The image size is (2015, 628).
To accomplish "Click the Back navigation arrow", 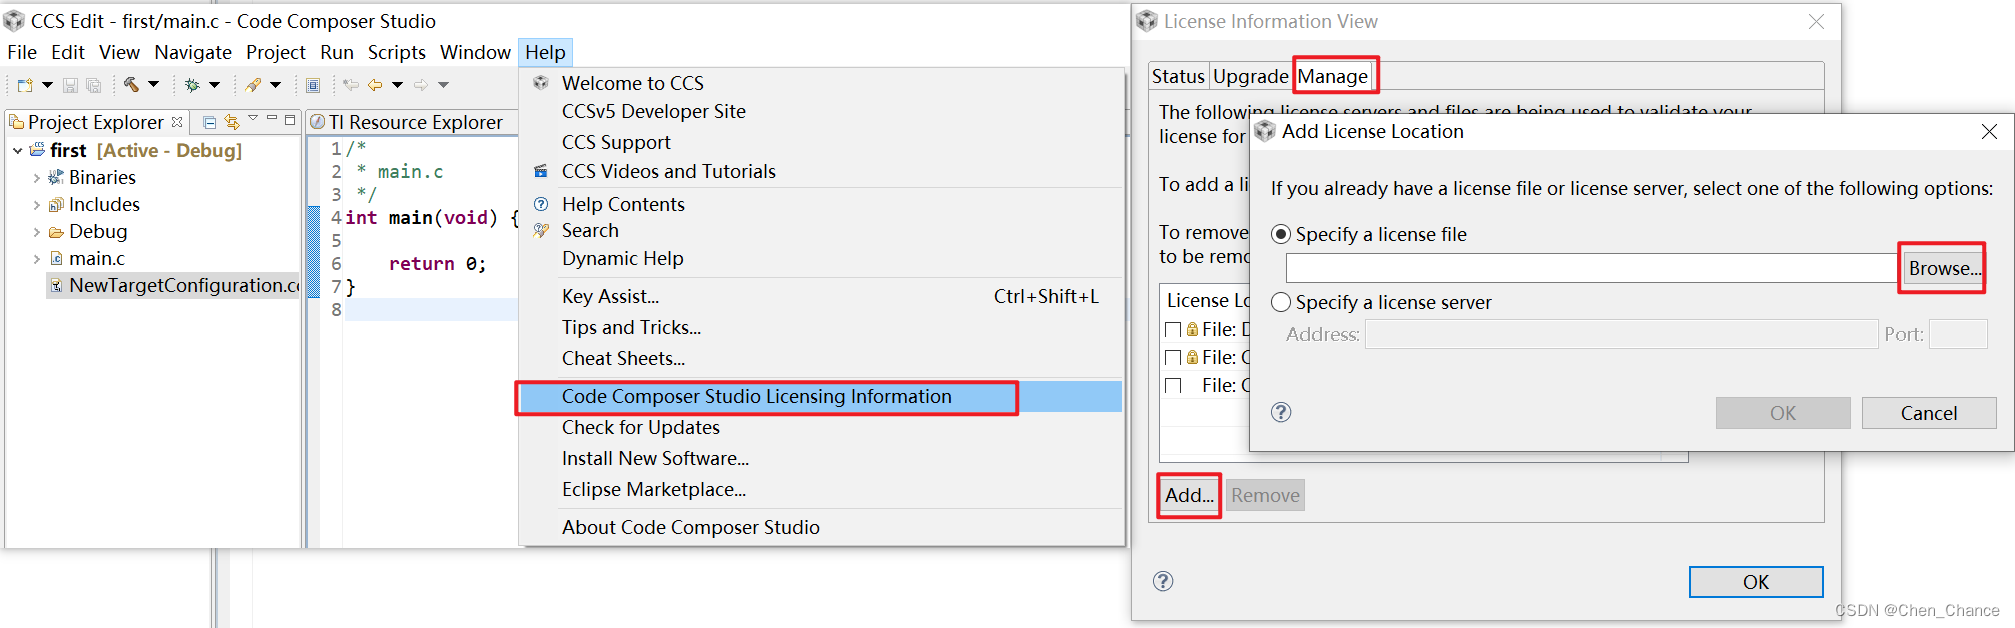I will pos(374,84).
